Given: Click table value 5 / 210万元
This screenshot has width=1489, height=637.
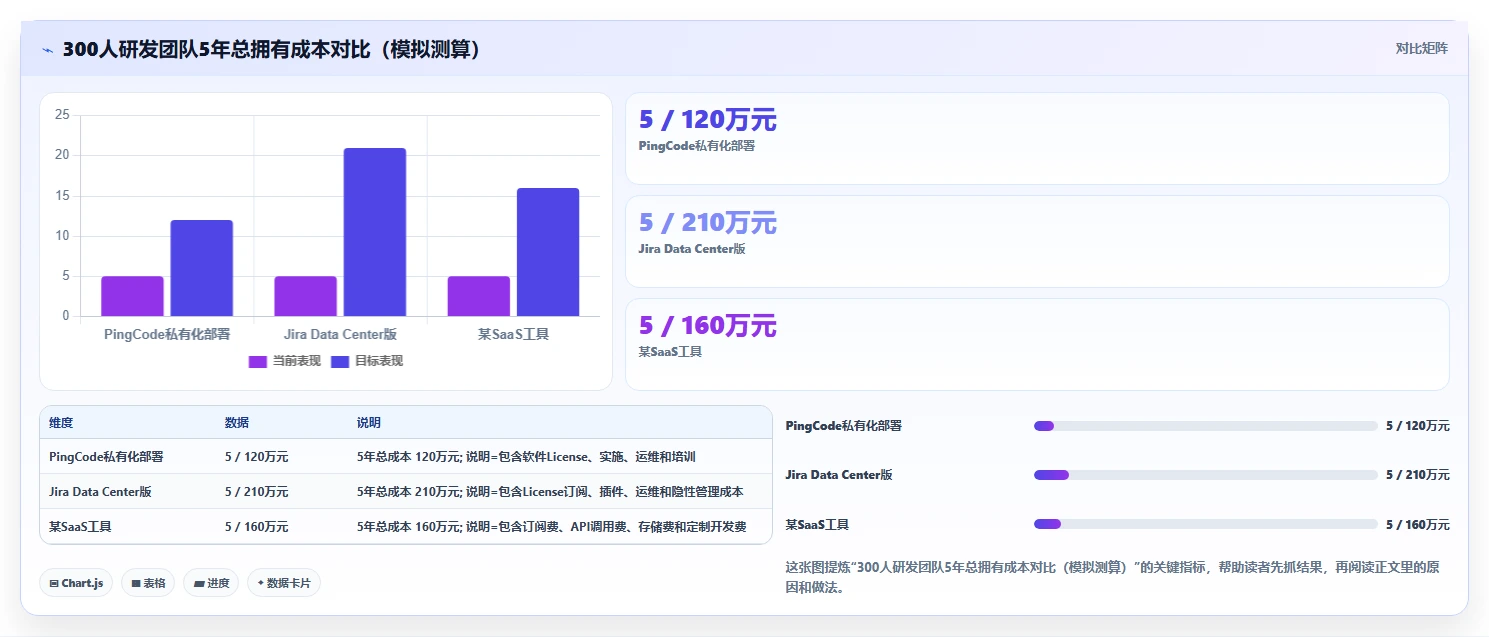Looking at the screenshot, I should click(x=257, y=491).
